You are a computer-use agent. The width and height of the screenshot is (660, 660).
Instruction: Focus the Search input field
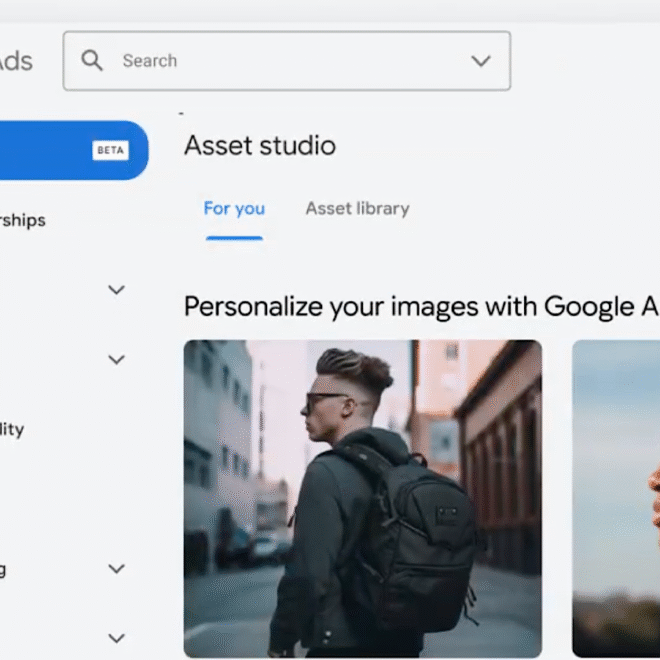[x=287, y=61]
